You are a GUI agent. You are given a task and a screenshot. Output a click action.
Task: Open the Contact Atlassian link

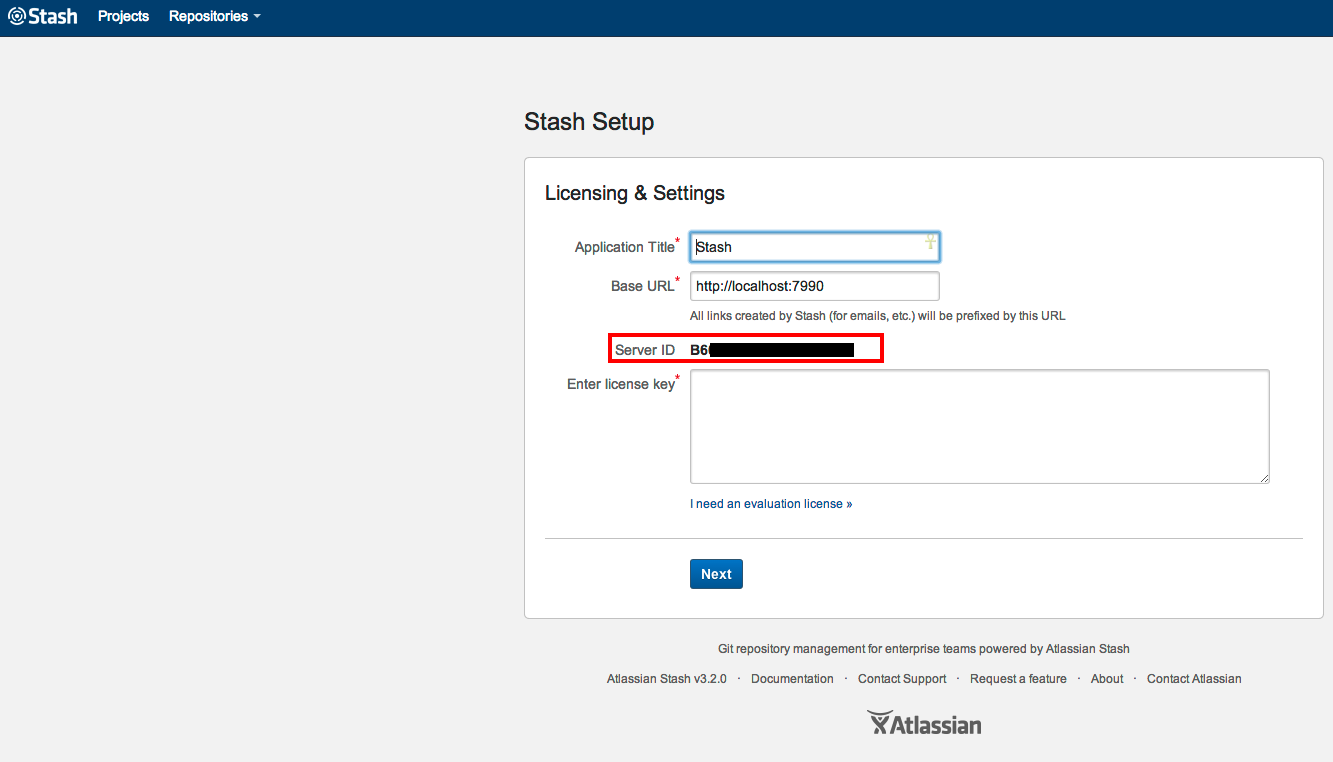coord(1194,679)
